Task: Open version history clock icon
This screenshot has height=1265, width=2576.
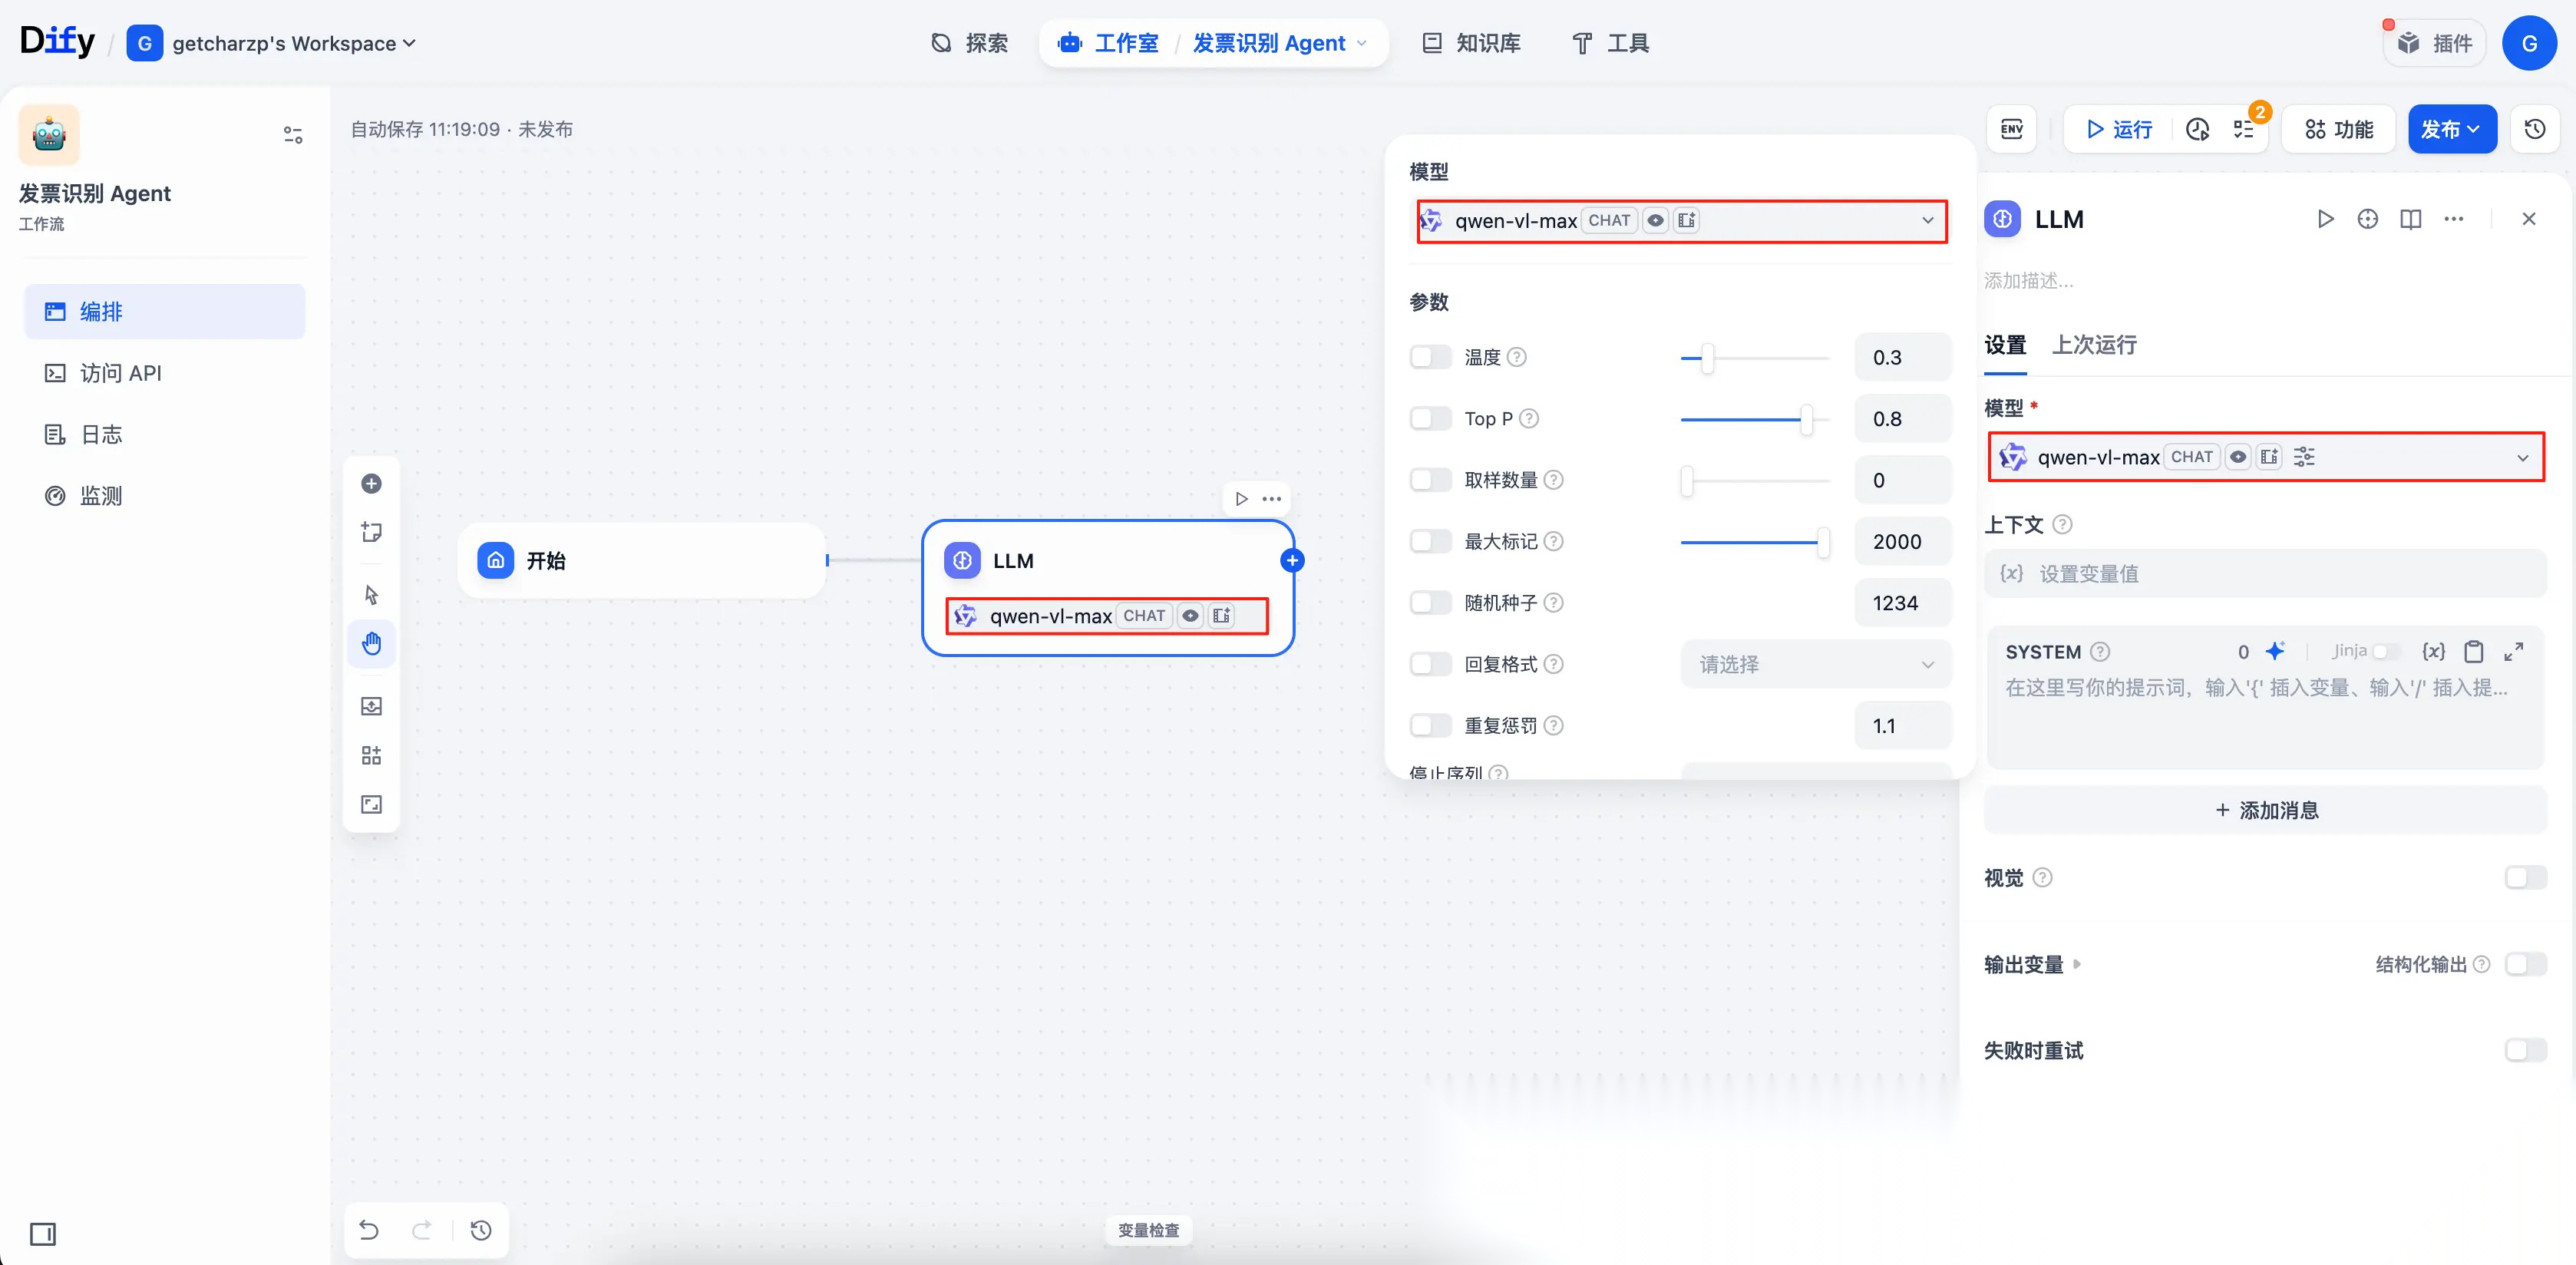Action: click(2534, 129)
